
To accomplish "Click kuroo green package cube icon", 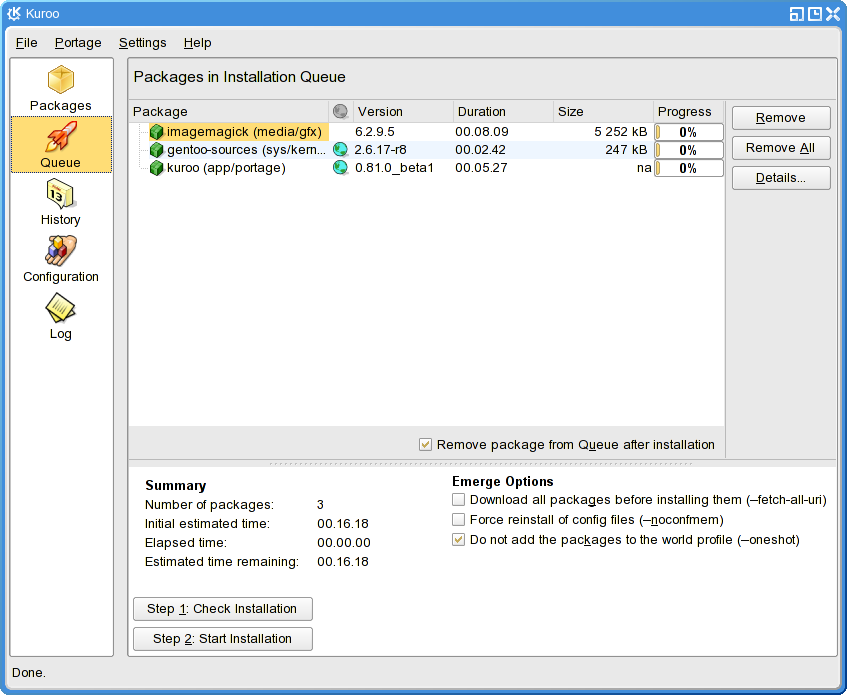I will (x=157, y=168).
